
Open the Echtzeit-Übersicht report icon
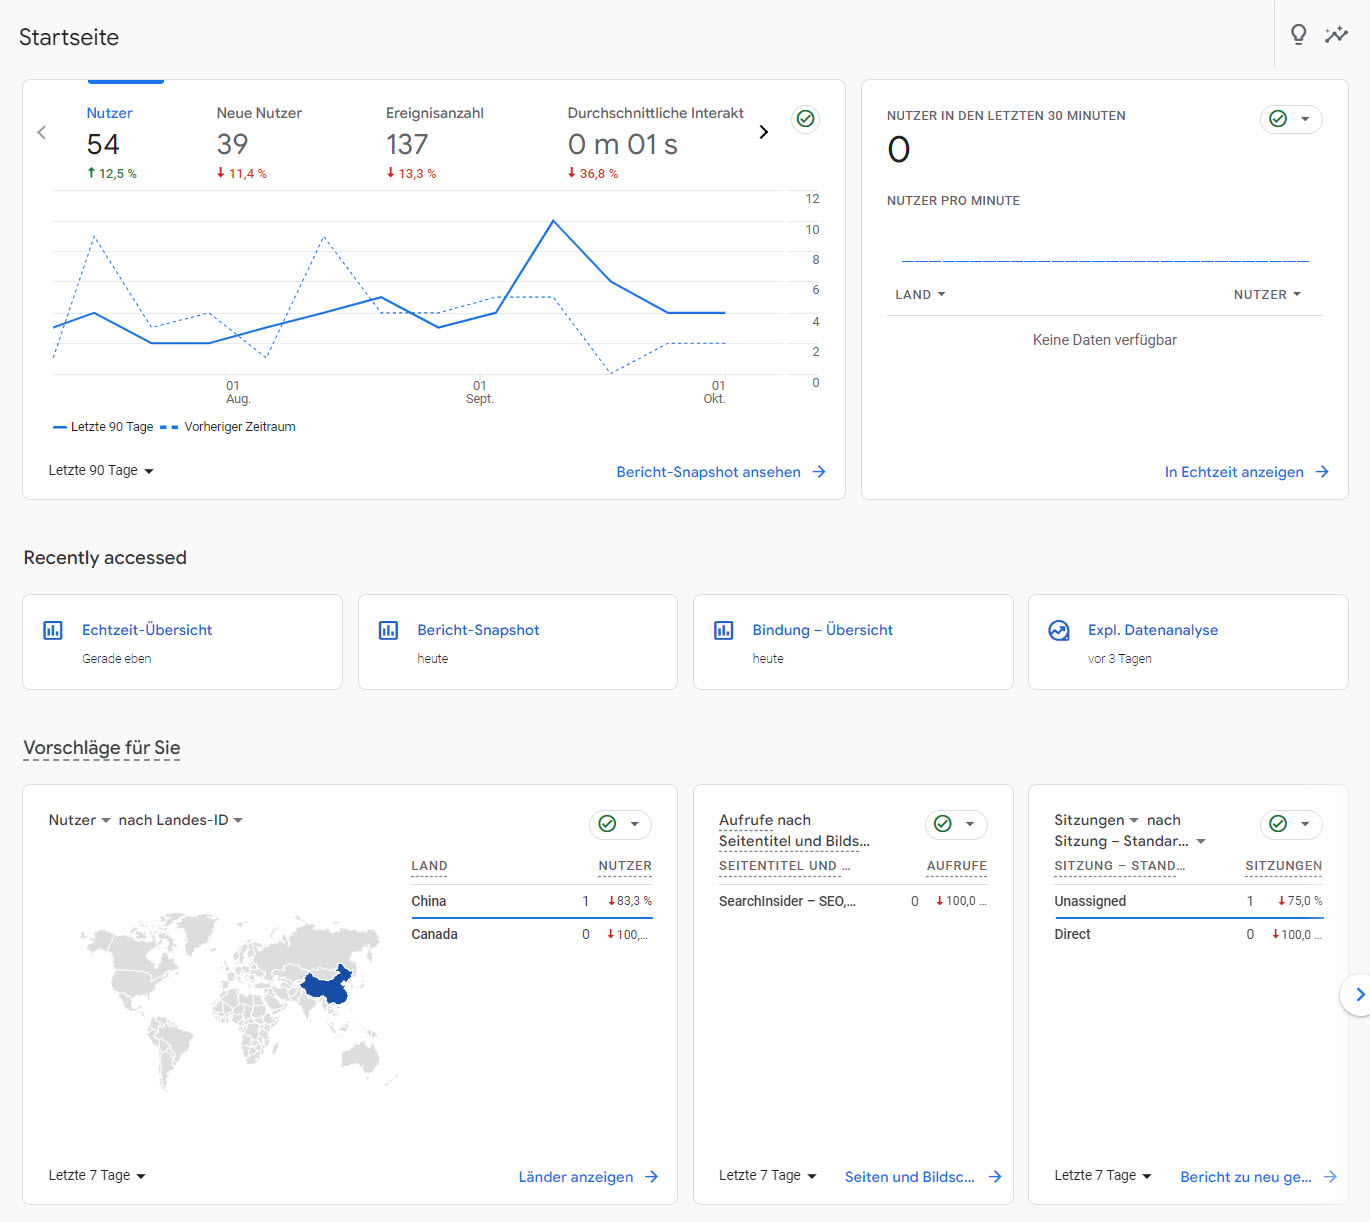(53, 630)
